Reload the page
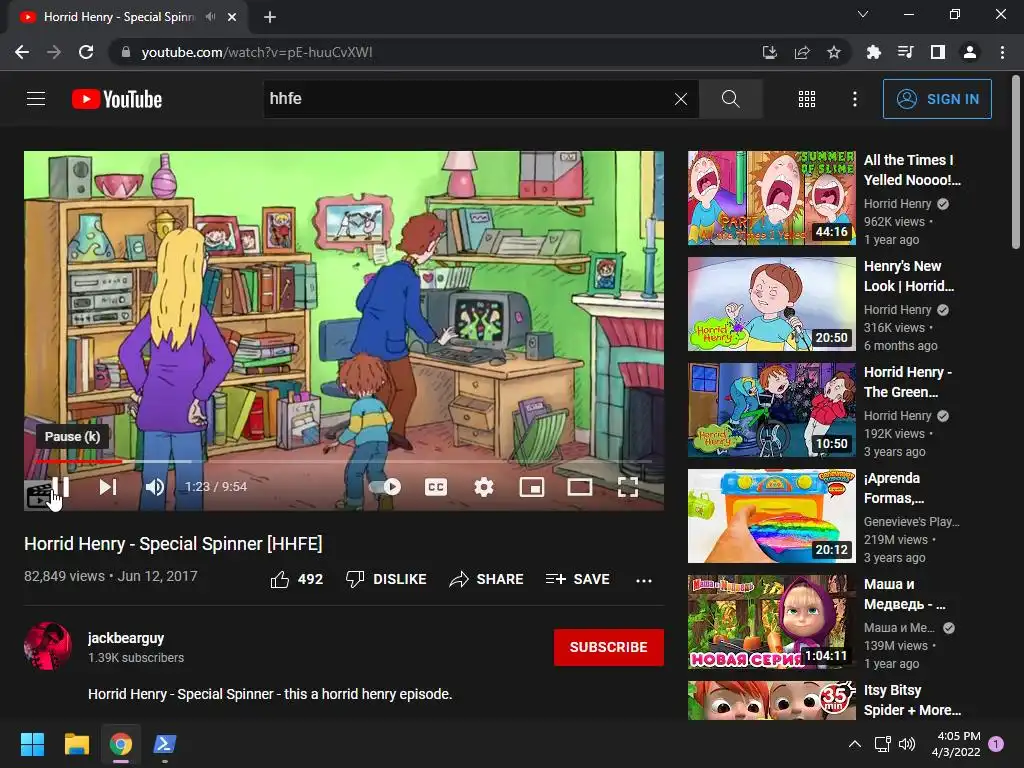The height and width of the screenshot is (768, 1024). [86, 52]
